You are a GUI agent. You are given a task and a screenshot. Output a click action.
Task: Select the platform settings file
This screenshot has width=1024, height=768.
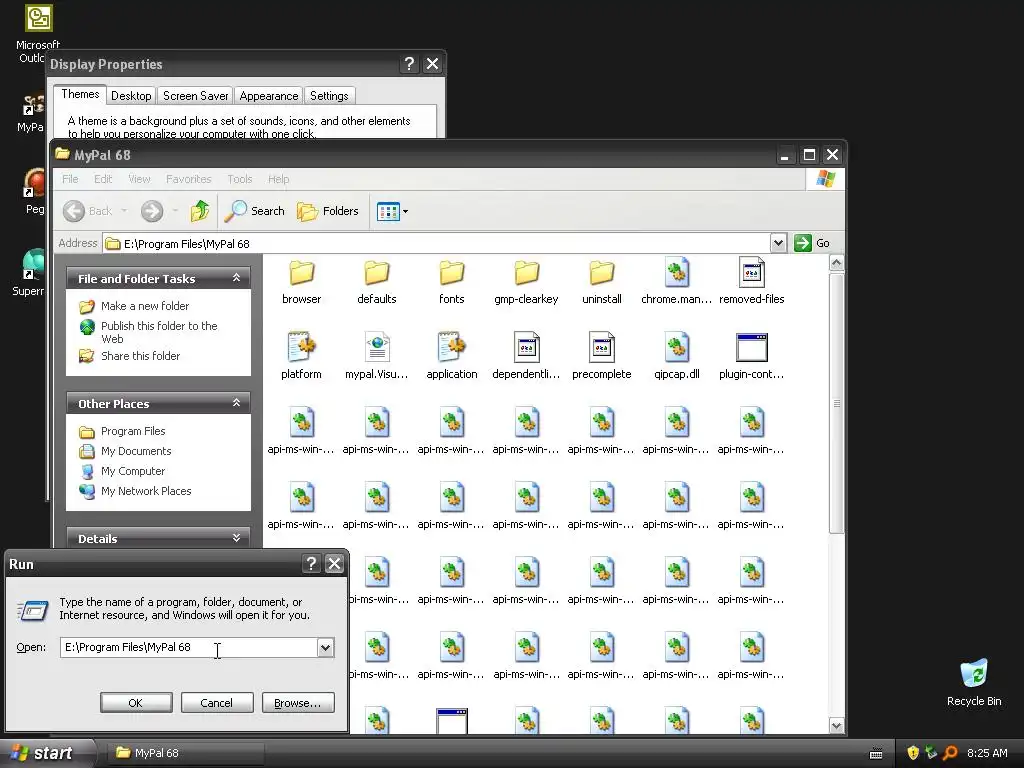coord(301,356)
